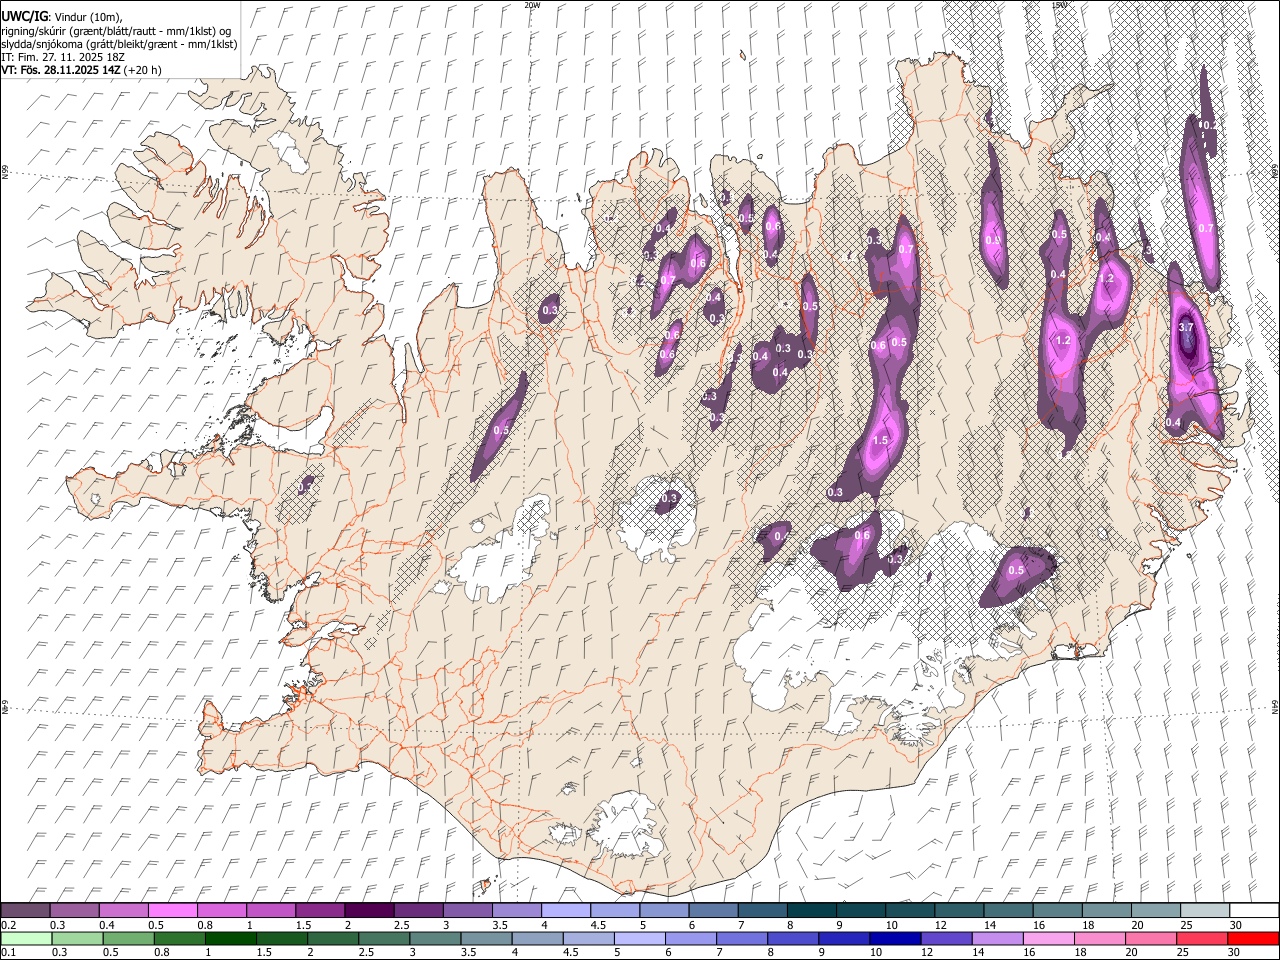Choose the light lavender 4 swatch in snow legend
Screen dimensions: 1280x960
564,911
